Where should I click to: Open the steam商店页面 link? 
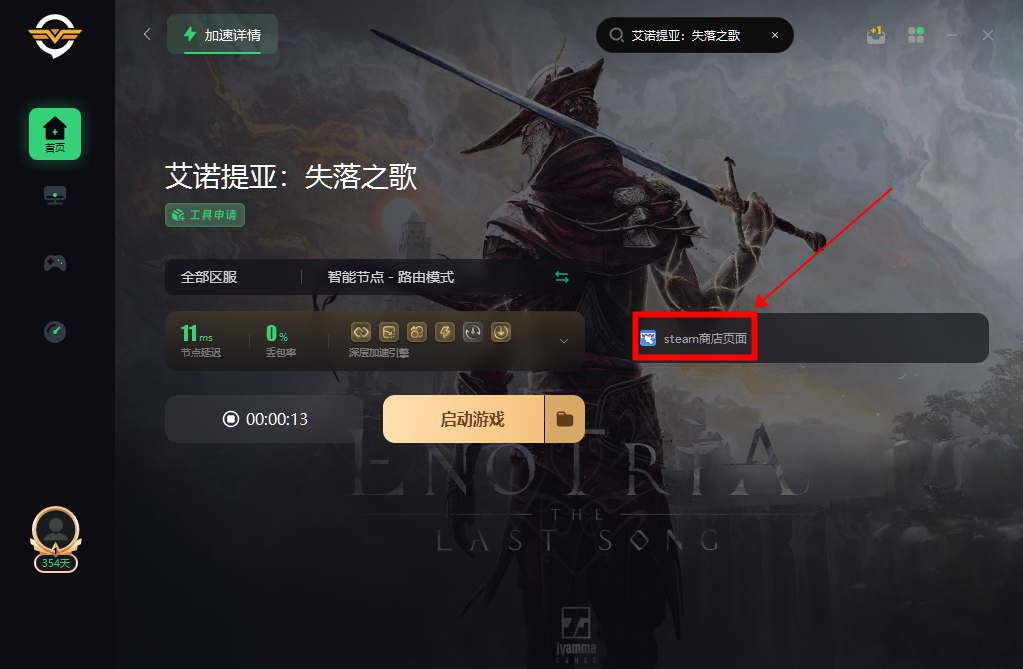tap(694, 339)
